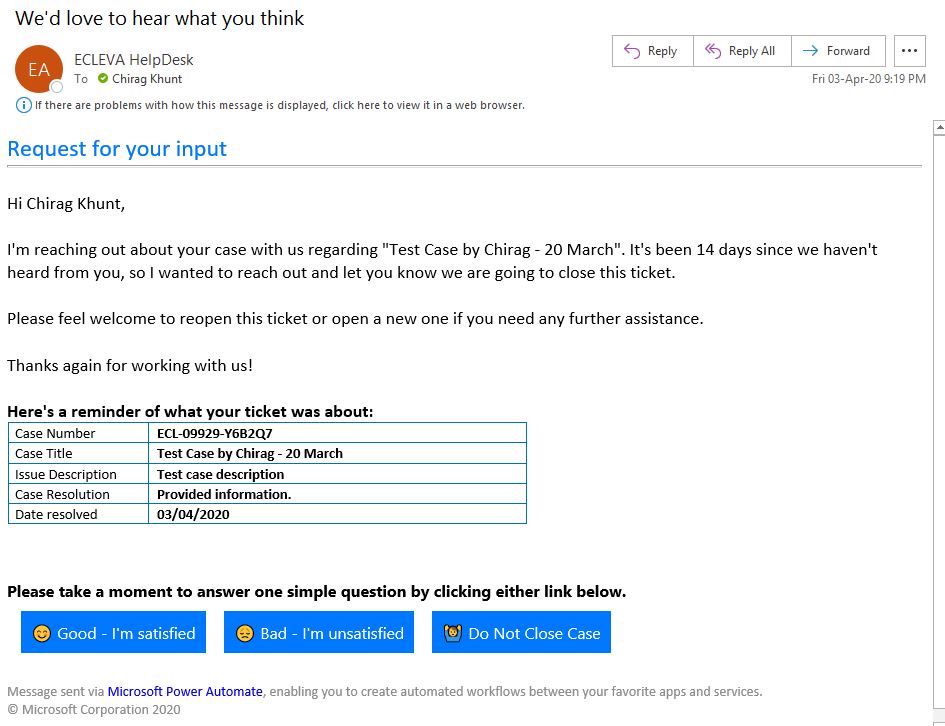Click the green presence icon by Chirag Khunt

103,78
